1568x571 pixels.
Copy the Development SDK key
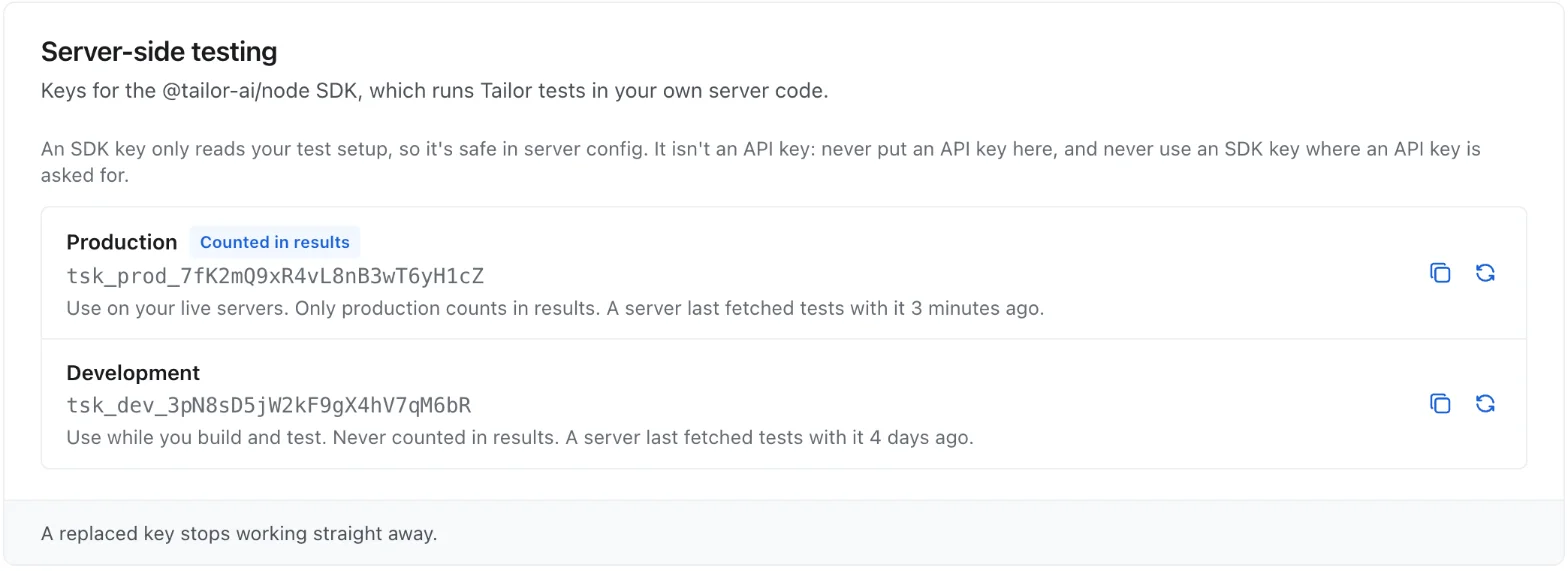1440,404
